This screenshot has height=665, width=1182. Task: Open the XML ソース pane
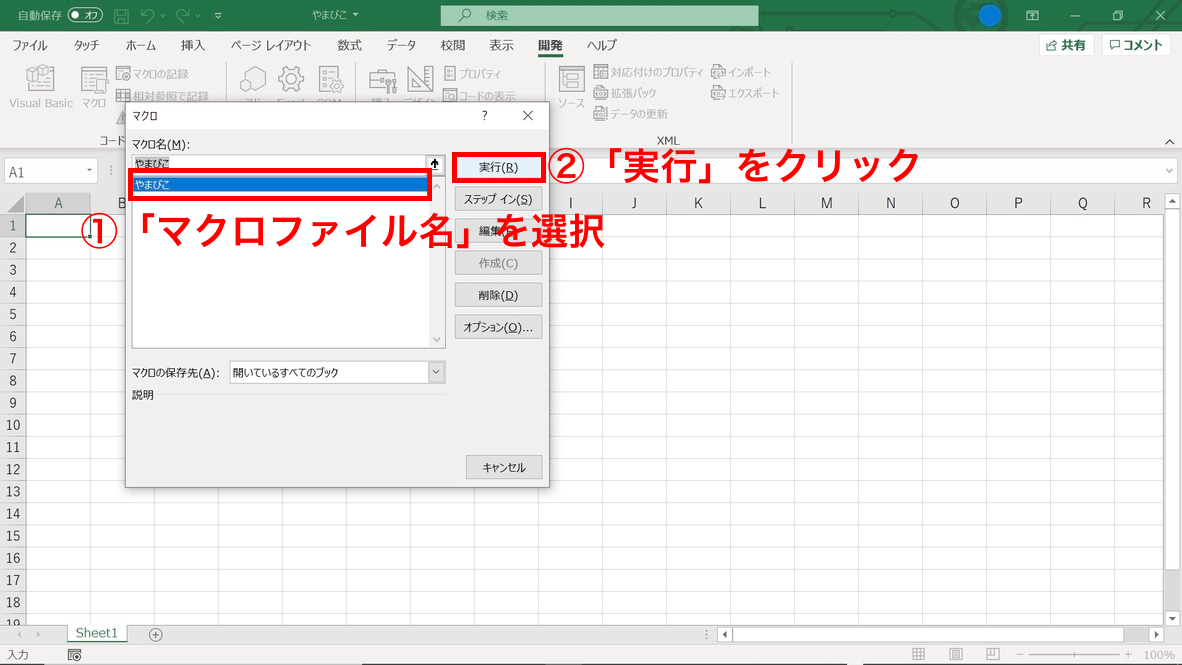point(571,87)
